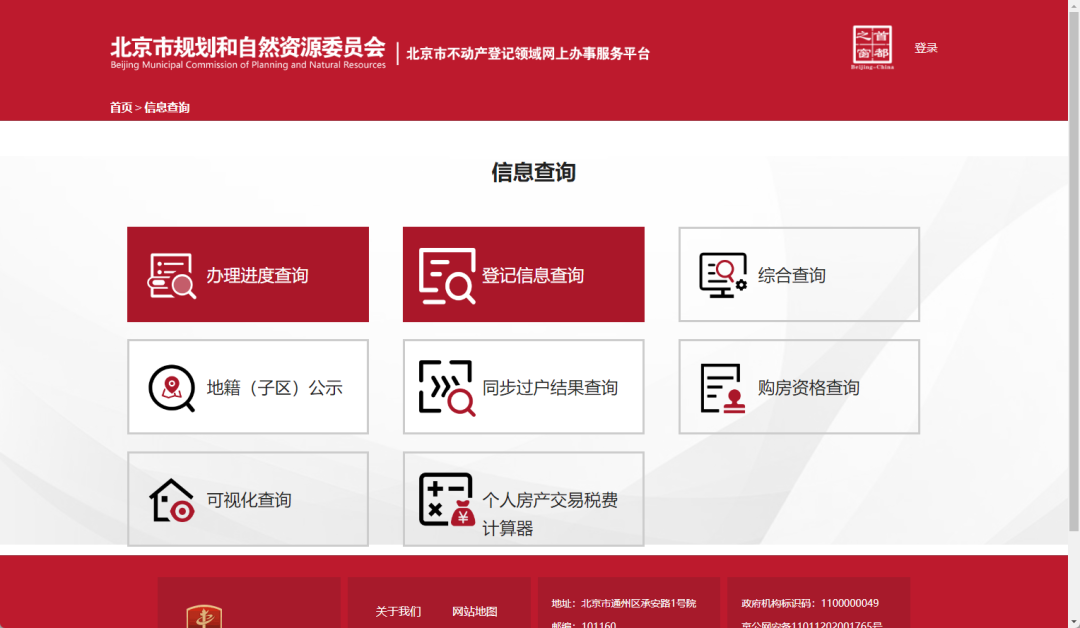
Task: Click the 信息查询 page heading
Action: (533, 172)
